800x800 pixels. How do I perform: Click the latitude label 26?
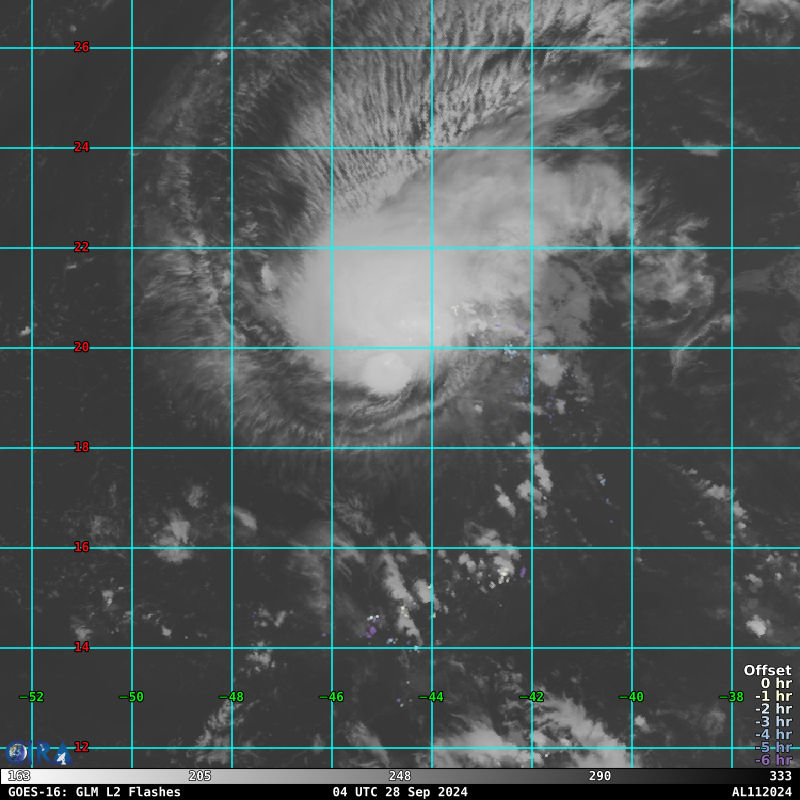point(82,47)
